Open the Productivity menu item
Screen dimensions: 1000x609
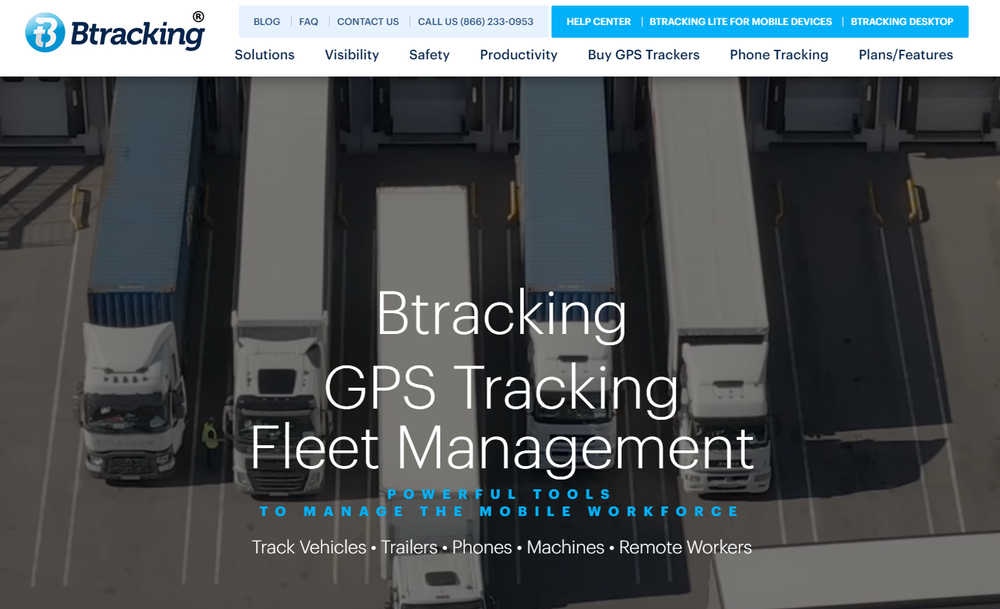[518, 55]
